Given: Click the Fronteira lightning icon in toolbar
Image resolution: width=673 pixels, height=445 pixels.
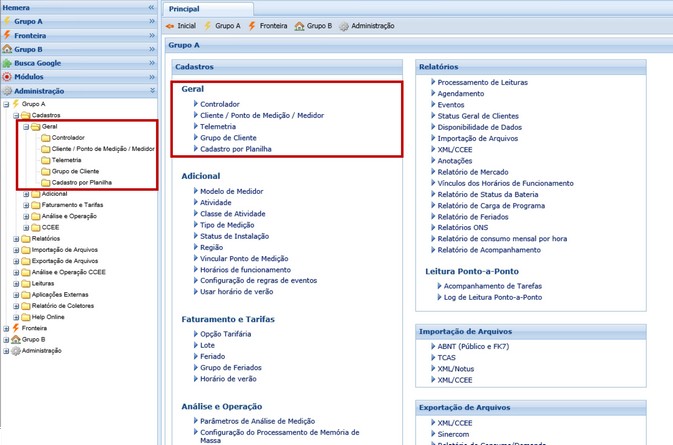Looking at the screenshot, I should coord(252,26).
